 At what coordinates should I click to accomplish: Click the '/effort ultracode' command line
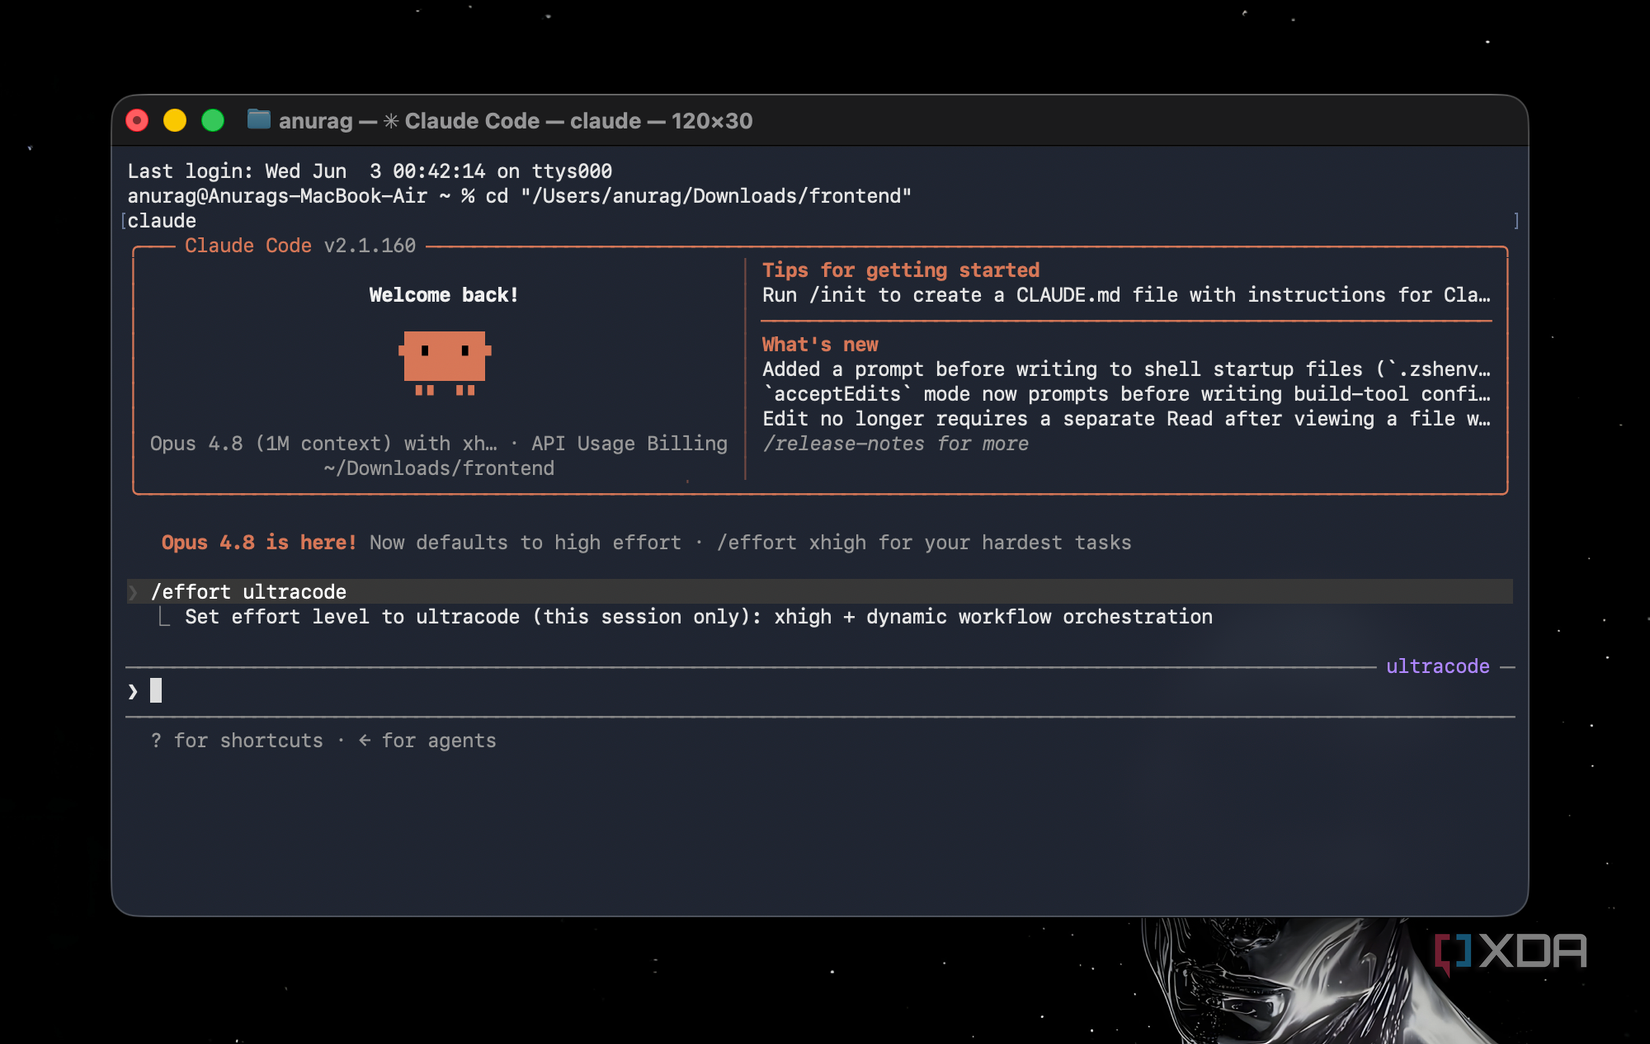(x=820, y=592)
